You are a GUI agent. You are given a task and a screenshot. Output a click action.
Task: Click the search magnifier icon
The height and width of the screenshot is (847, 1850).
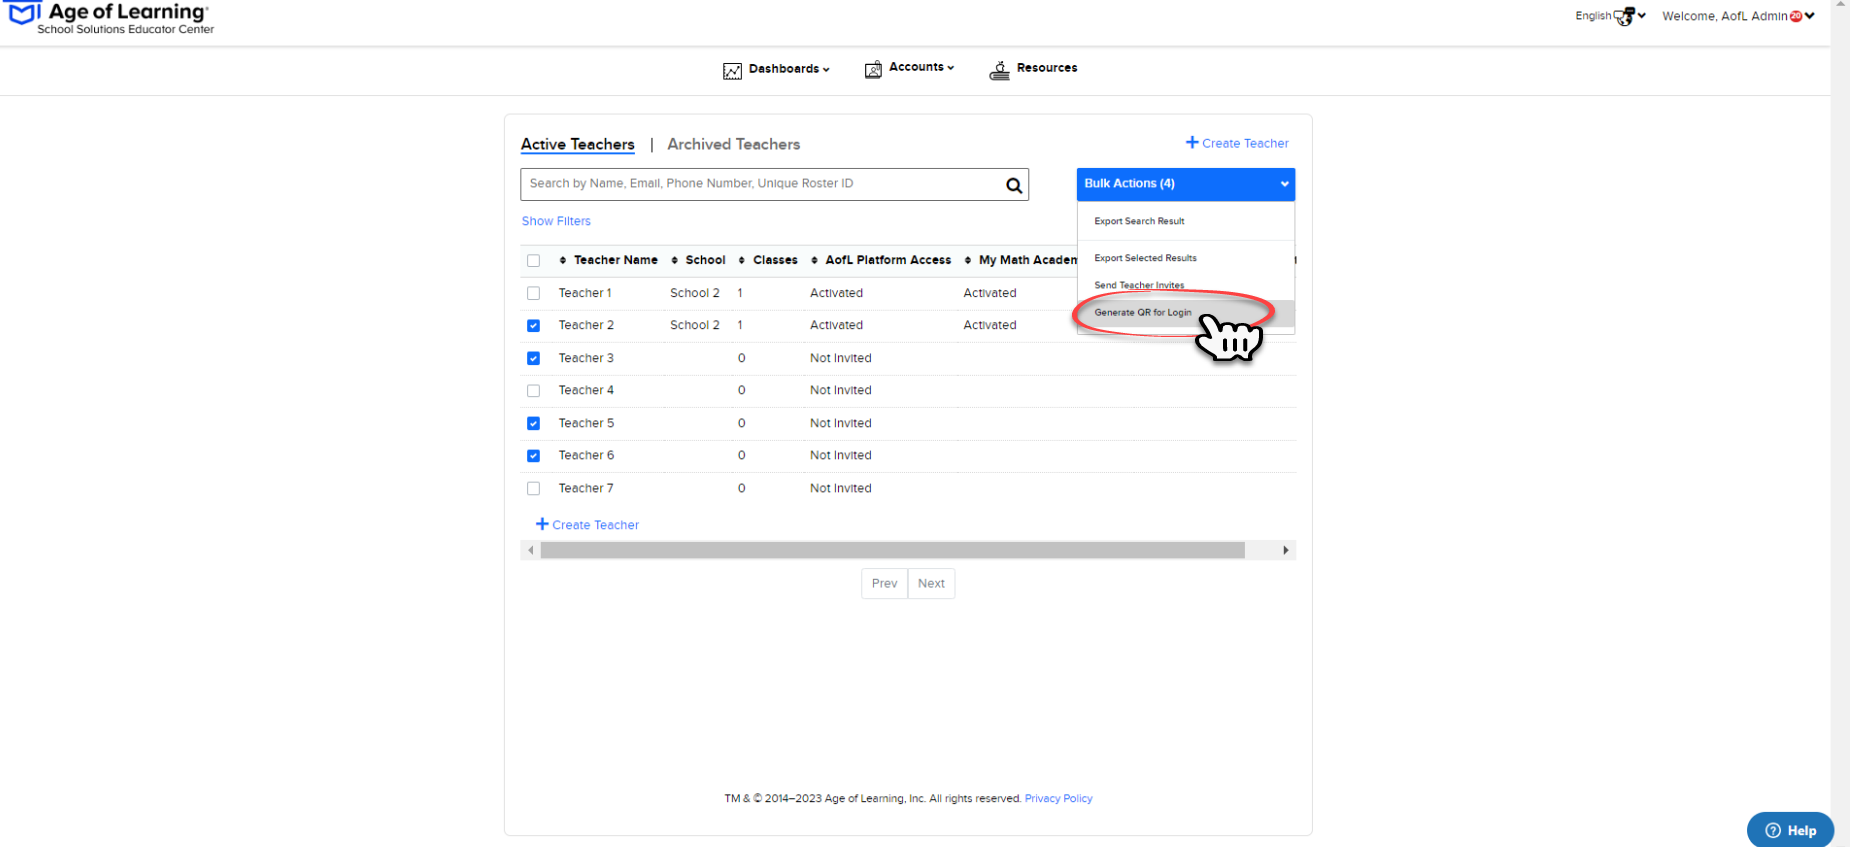click(x=1013, y=185)
